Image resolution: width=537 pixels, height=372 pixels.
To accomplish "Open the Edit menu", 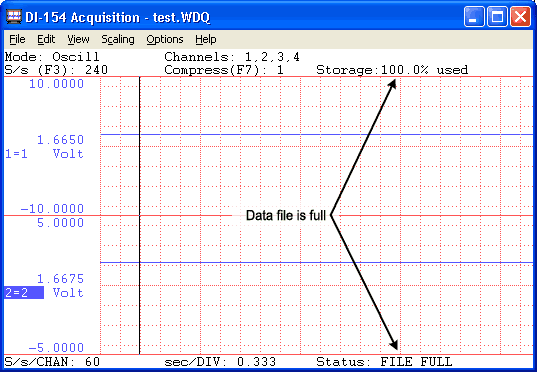I will pyautogui.click(x=46, y=39).
